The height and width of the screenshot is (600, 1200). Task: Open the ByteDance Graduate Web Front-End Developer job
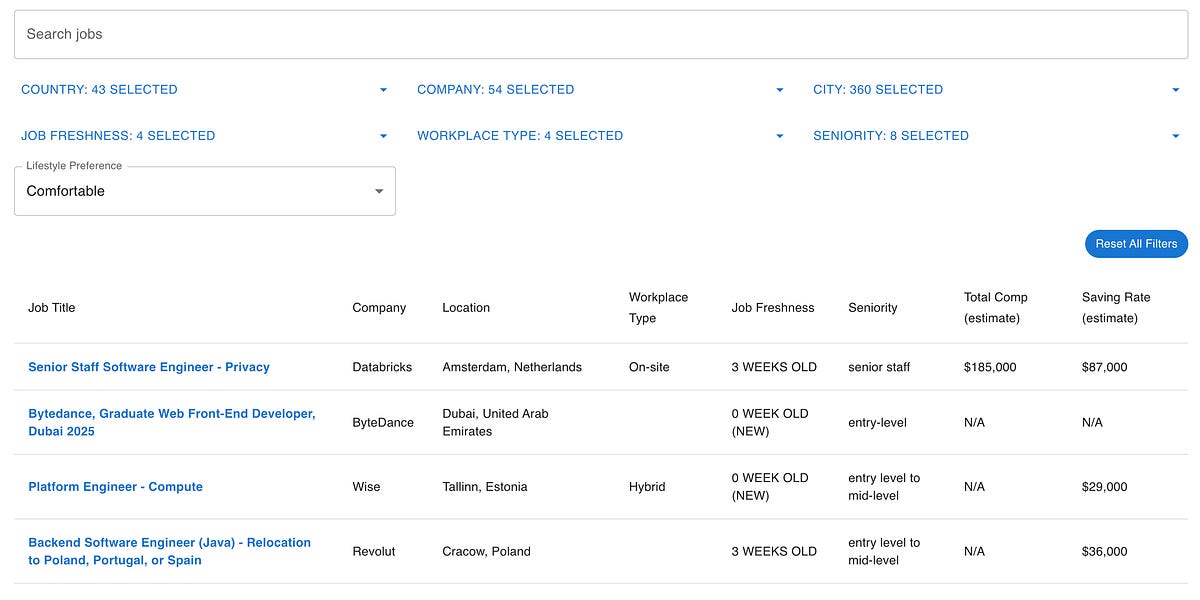point(171,422)
